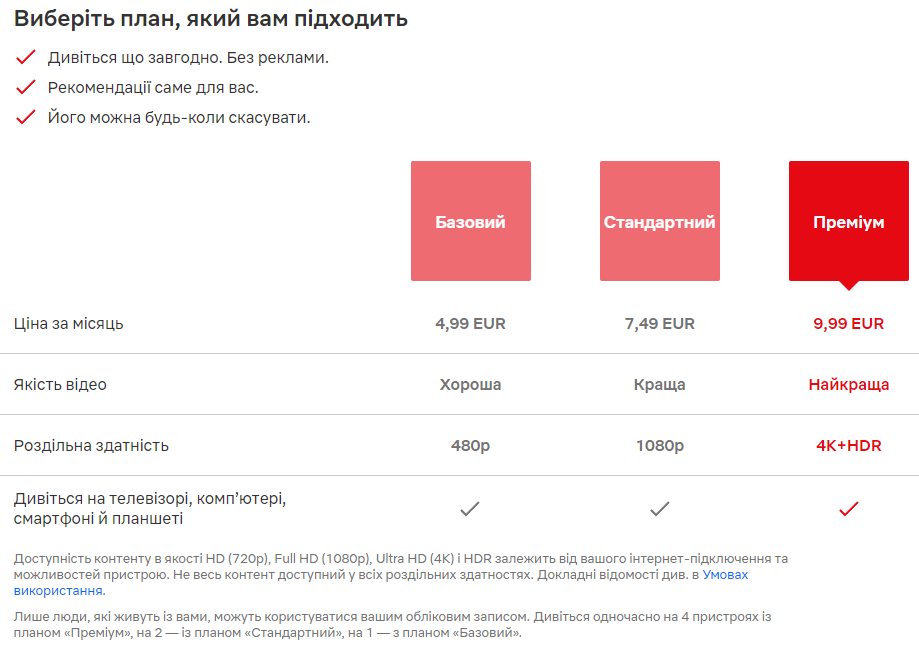
Task: Click the 'Найкраща' video quality value
Action: pyautogui.click(x=849, y=384)
